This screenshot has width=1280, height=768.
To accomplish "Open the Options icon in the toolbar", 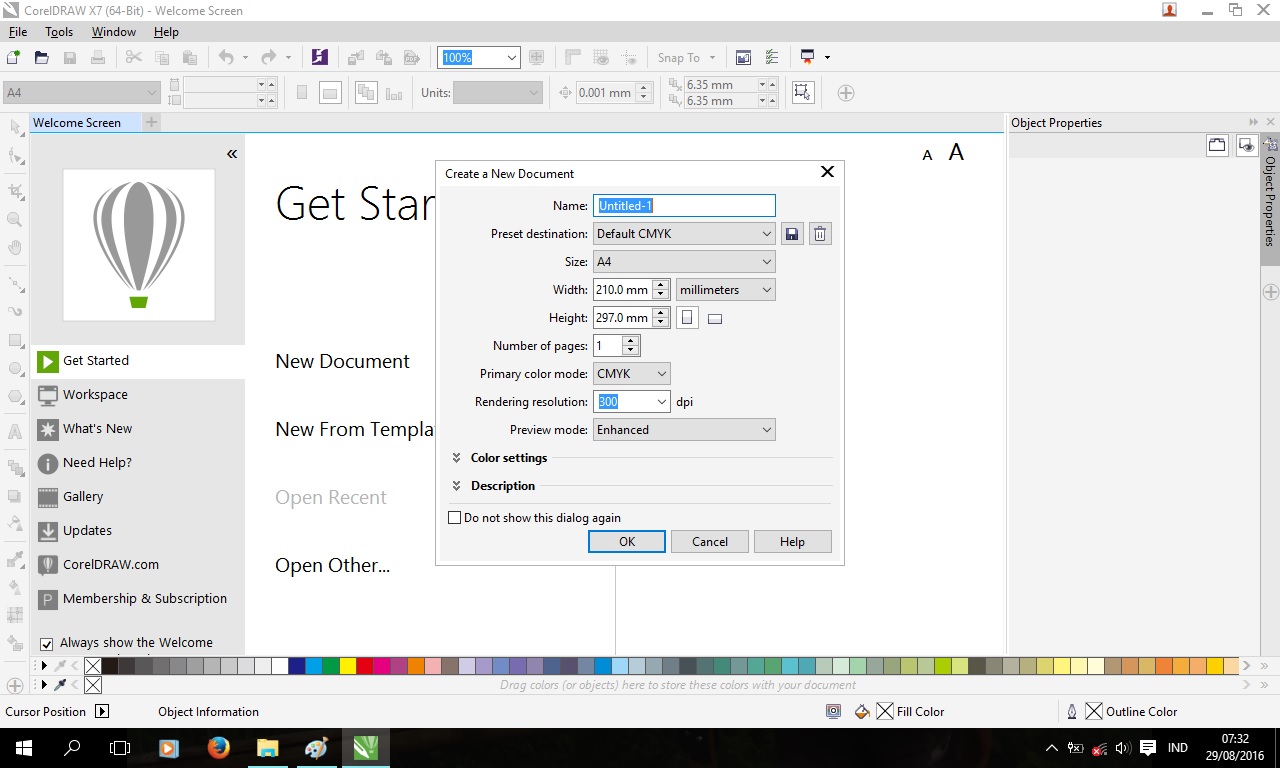I will click(x=771, y=58).
